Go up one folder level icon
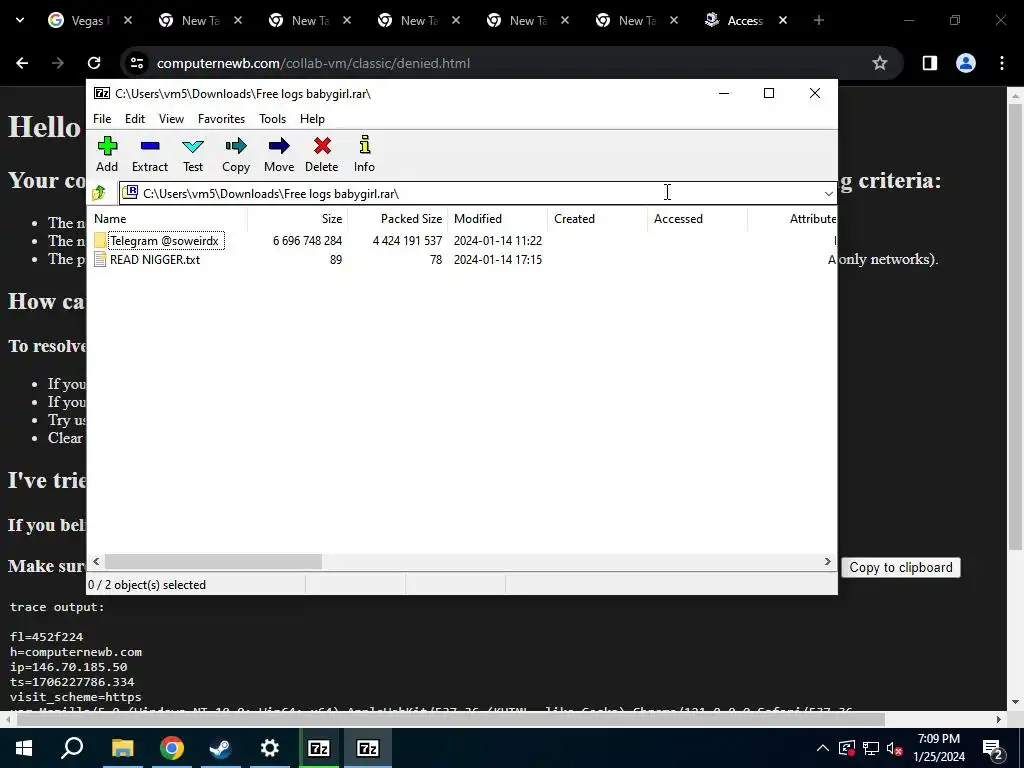 tap(99, 193)
